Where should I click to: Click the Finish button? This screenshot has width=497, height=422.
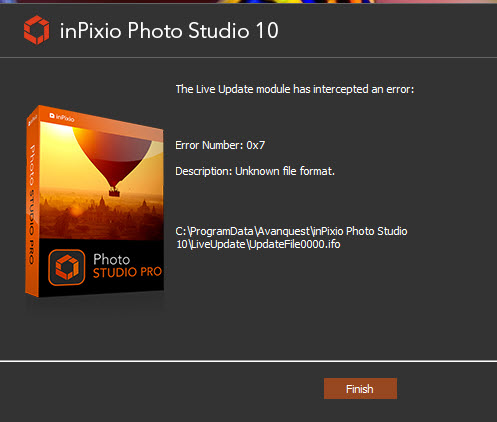(x=360, y=388)
